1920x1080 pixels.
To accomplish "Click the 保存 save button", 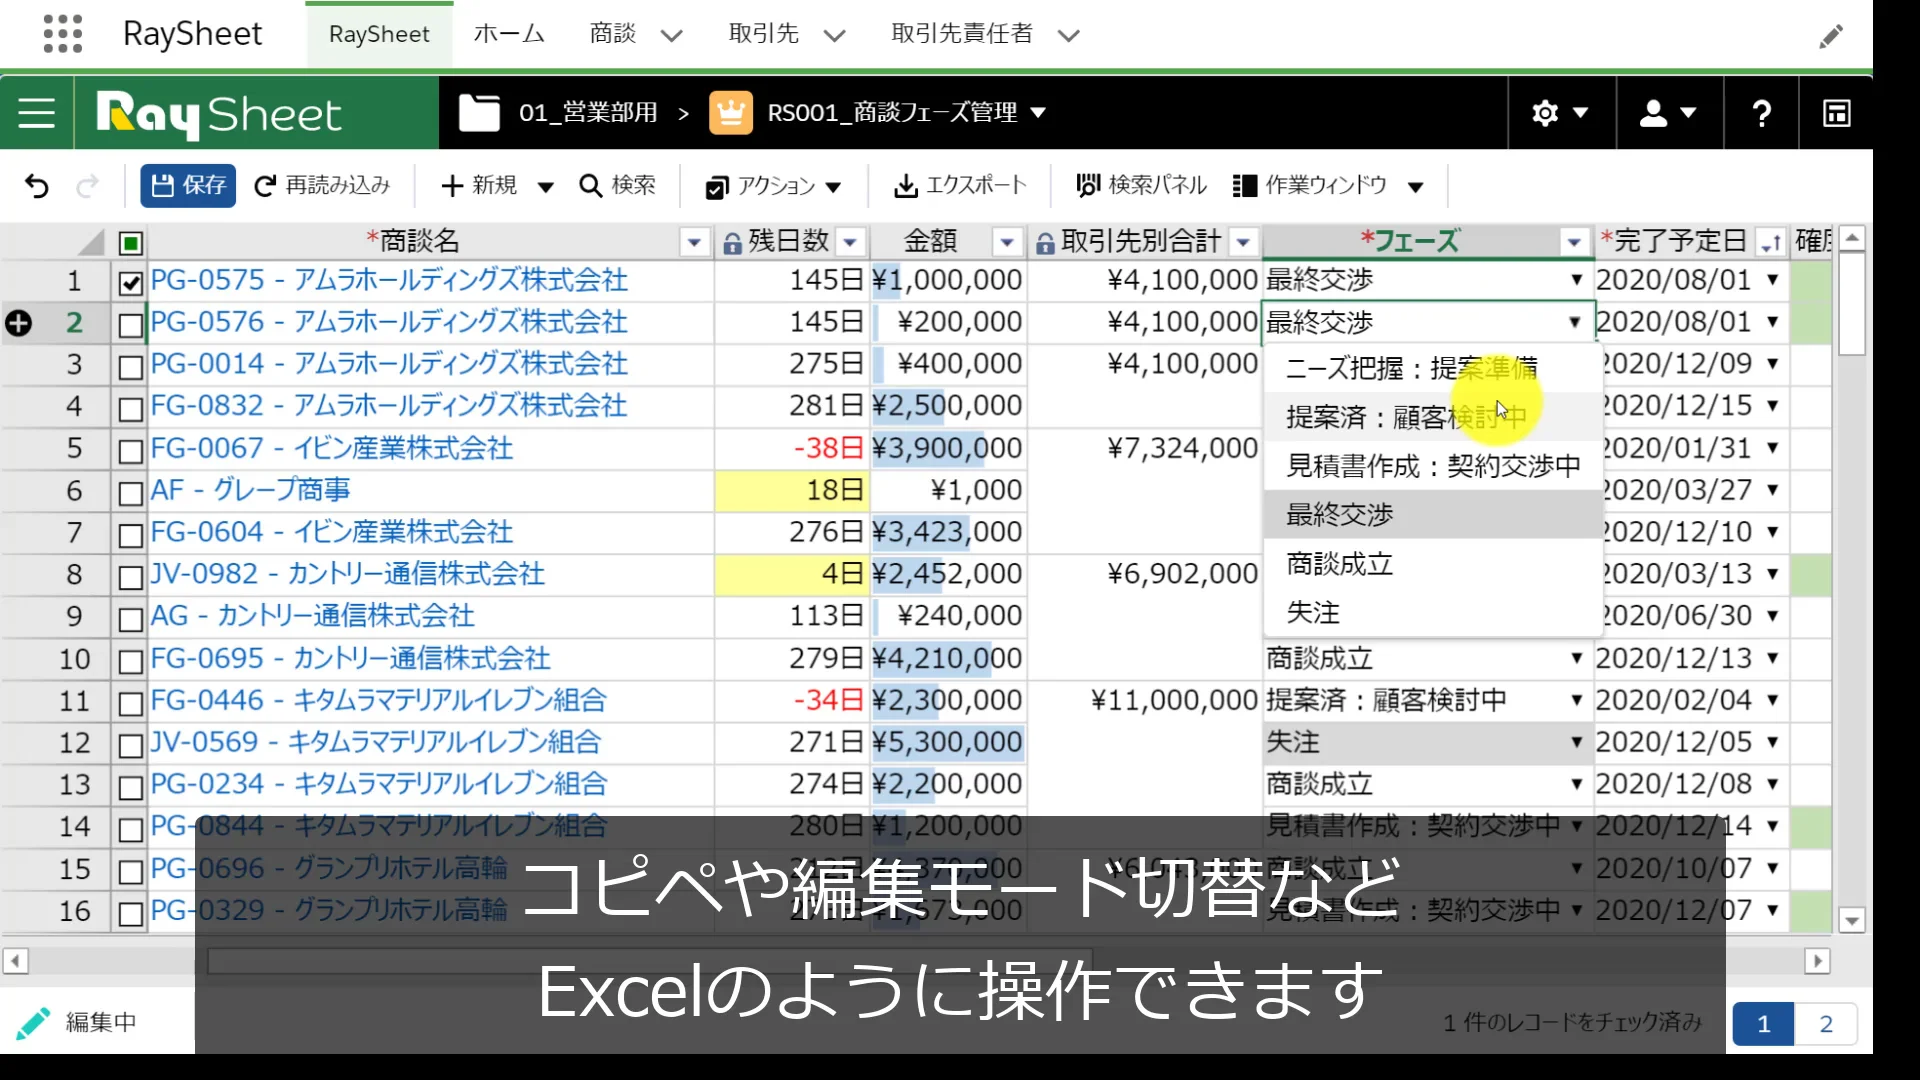I will tap(188, 186).
